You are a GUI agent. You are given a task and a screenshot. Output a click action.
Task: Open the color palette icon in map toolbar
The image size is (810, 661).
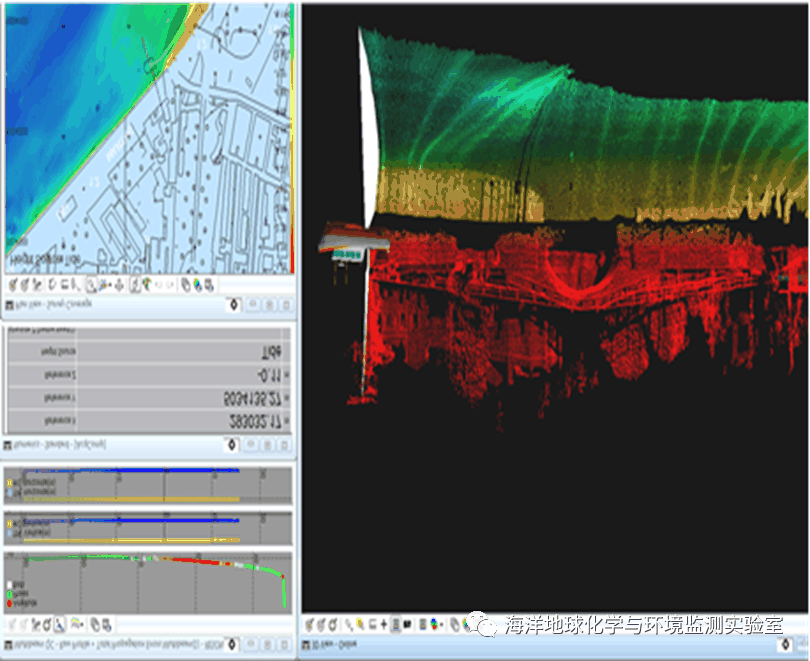pos(198,286)
